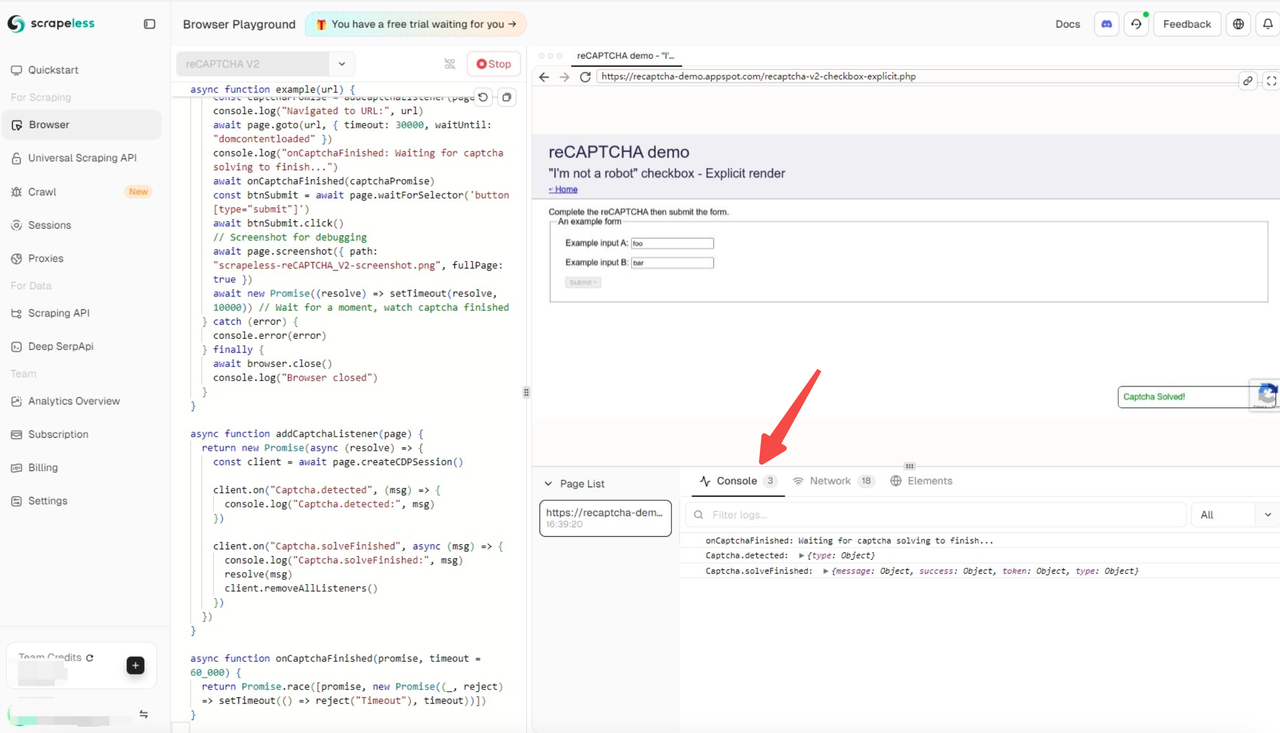Click the Analytics Overview chart icon
This screenshot has width=1280, height=733.
click(17, 401)
